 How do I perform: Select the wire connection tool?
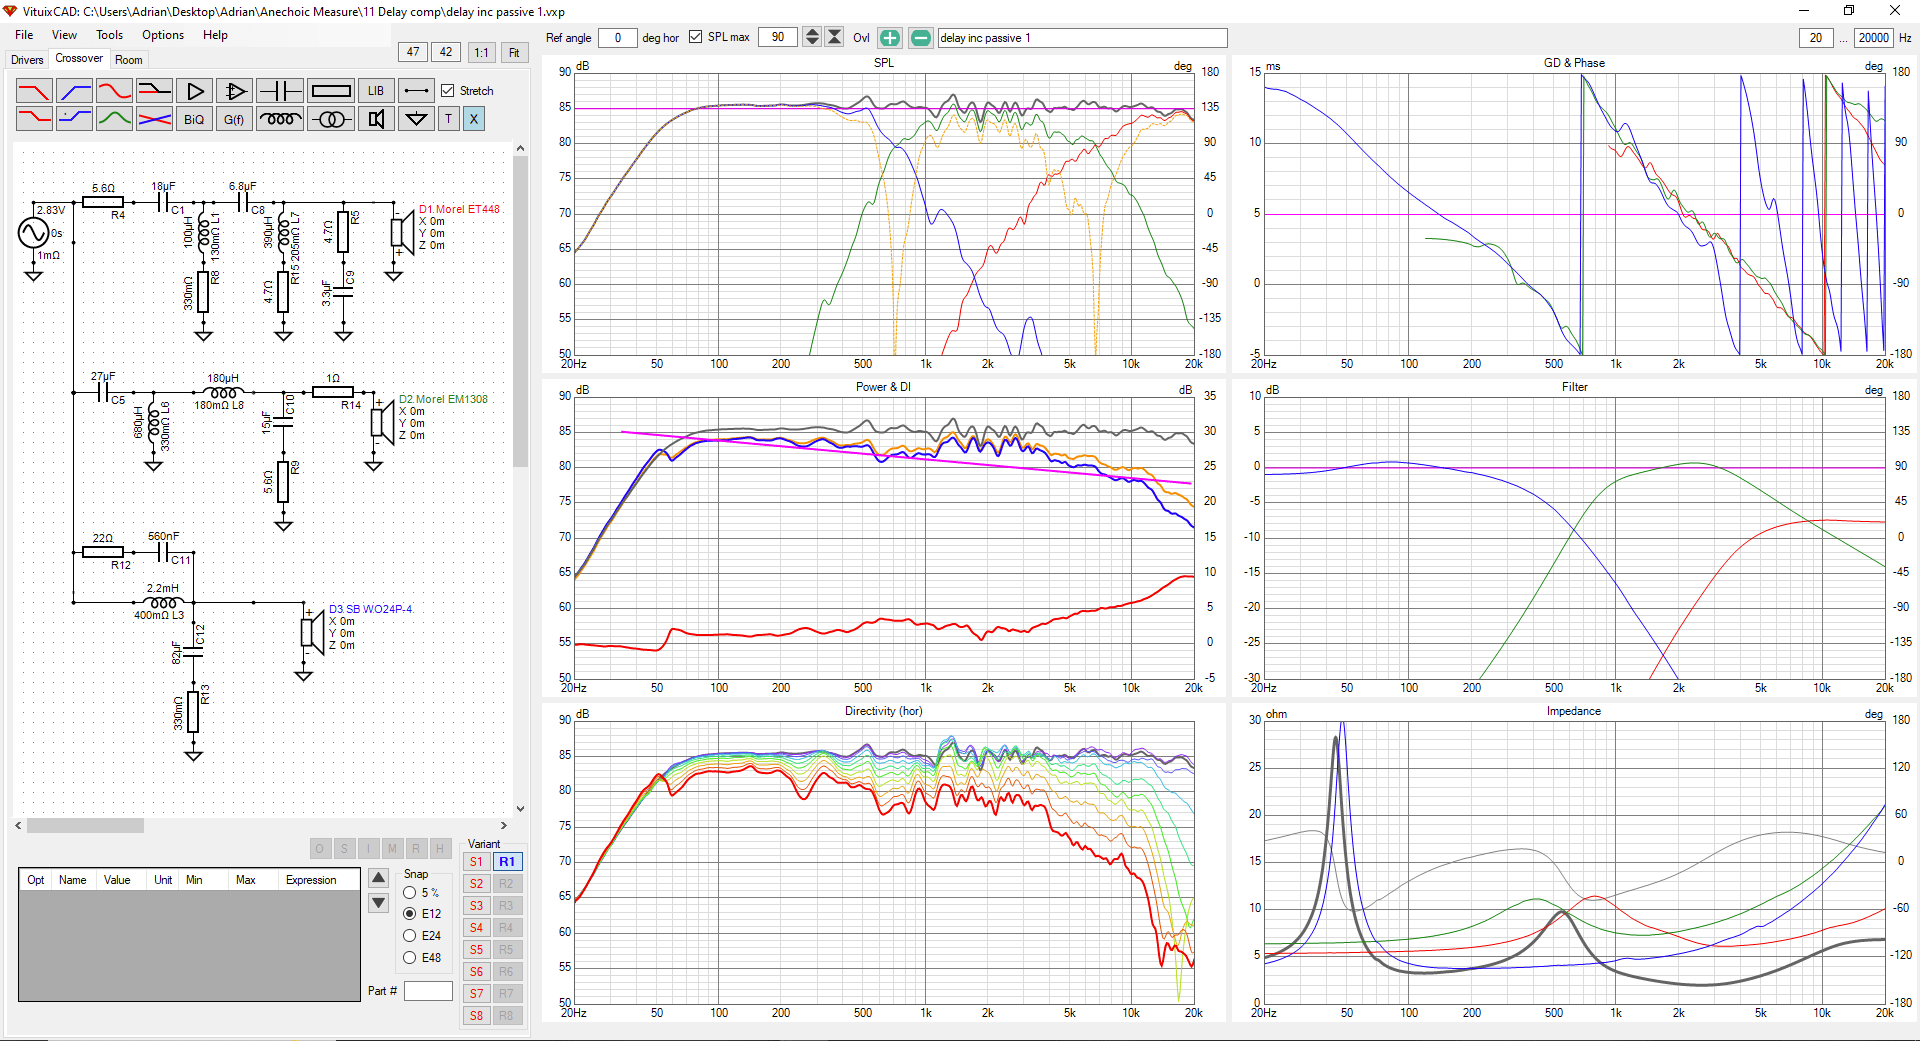tap(416, 91)
